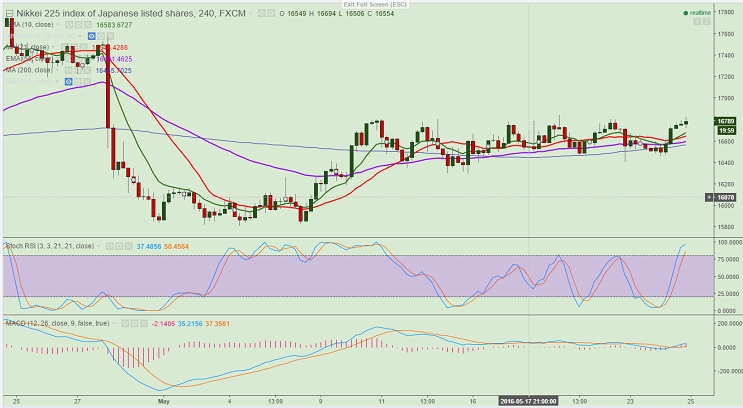
Task: Show the hidden Ichimoku indicator via blue eye
Action: [x=91, y=36]
